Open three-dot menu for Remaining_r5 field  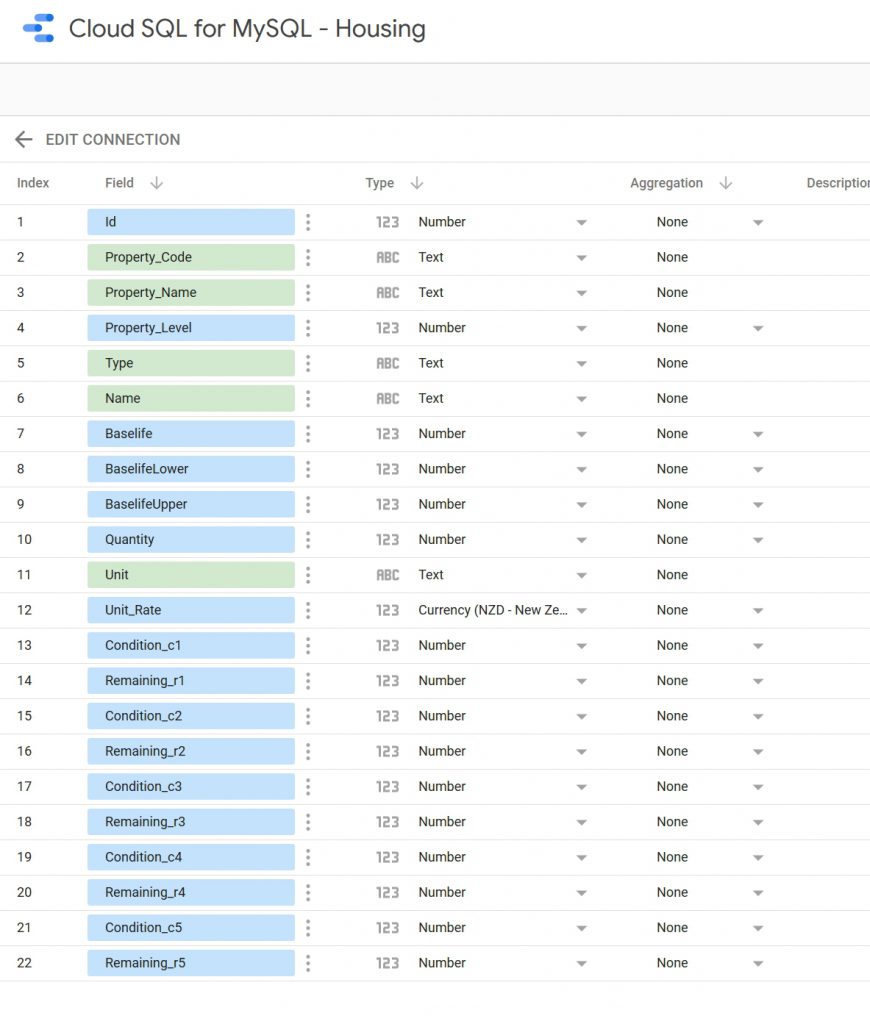308,963
